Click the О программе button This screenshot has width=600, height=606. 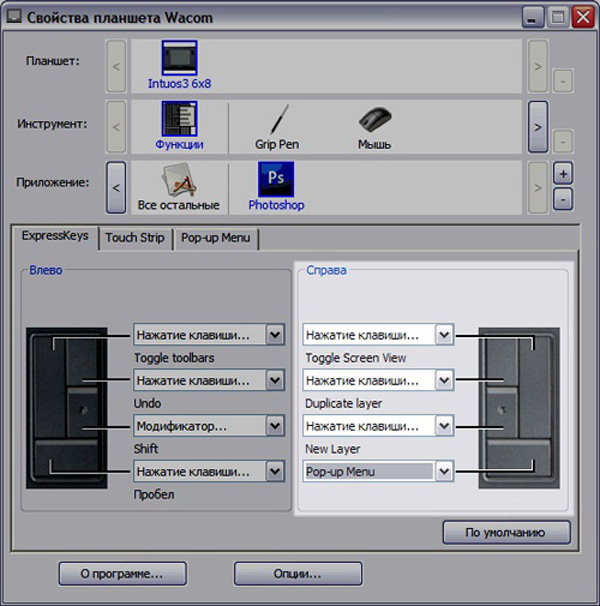tap(123, 574)
